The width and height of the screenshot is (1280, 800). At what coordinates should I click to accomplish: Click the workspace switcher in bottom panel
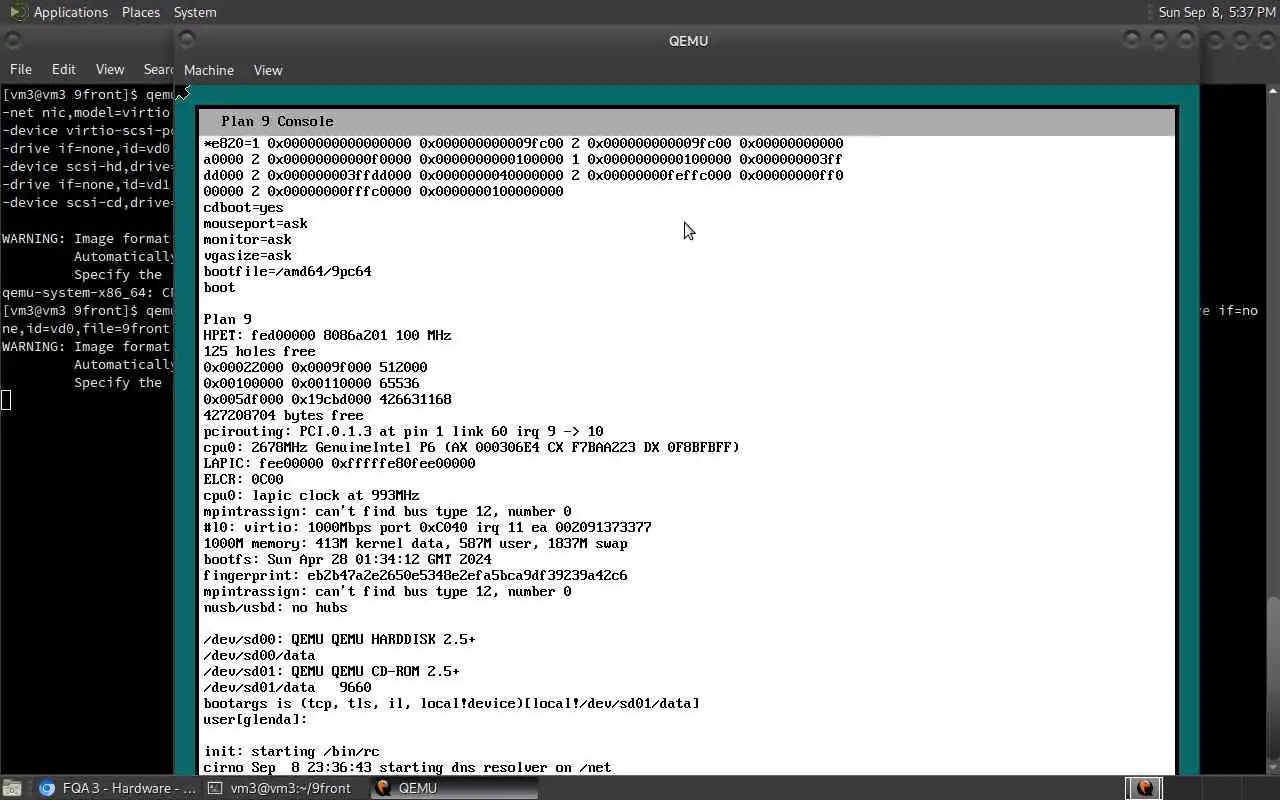[x=1145, y=788]
